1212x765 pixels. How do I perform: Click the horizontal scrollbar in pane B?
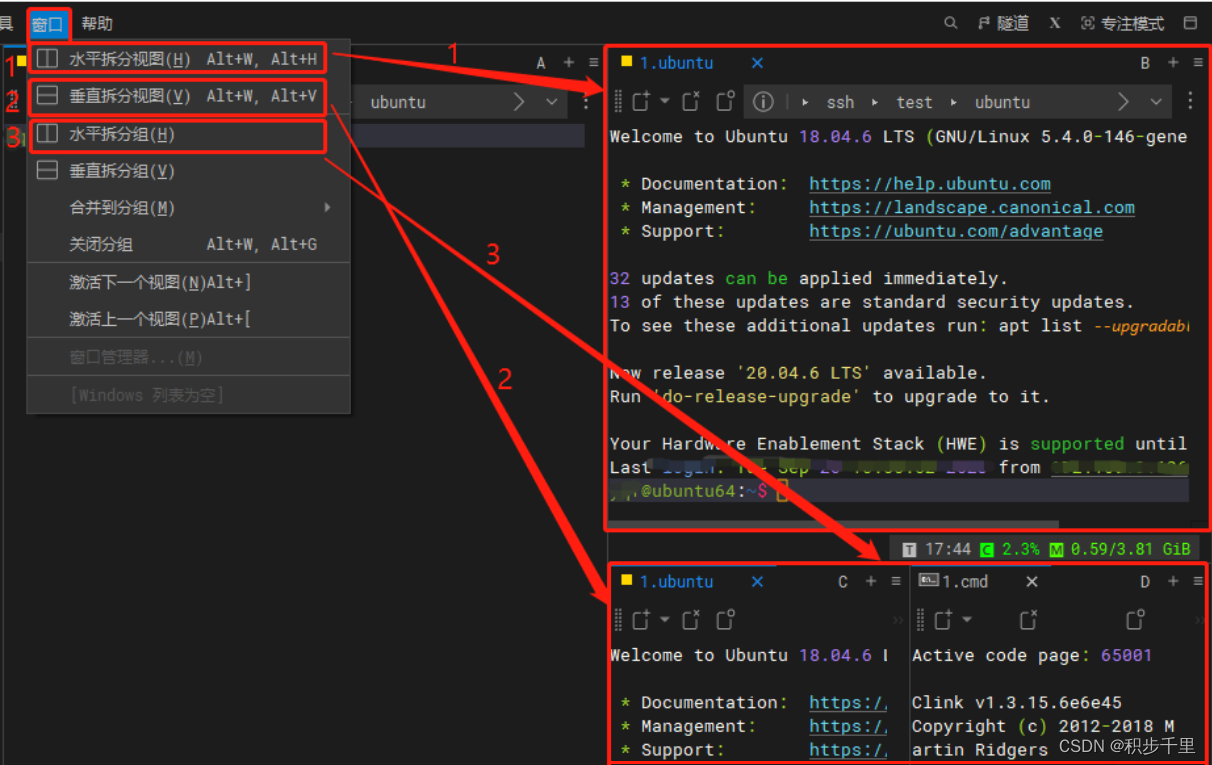point(833,523)
